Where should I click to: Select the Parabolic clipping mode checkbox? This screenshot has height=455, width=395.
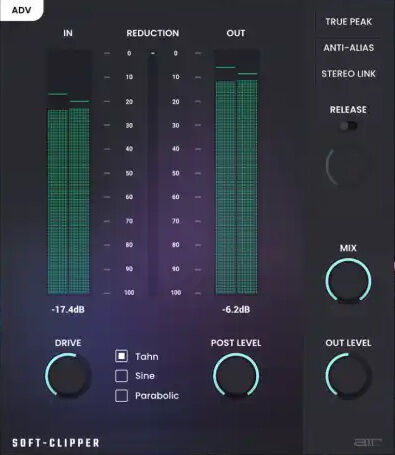[x=121, y=396]
